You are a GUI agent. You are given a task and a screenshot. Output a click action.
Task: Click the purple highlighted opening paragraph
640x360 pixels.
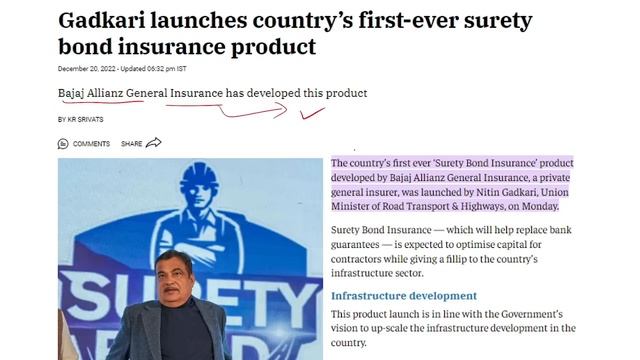[x=452, y=184]
